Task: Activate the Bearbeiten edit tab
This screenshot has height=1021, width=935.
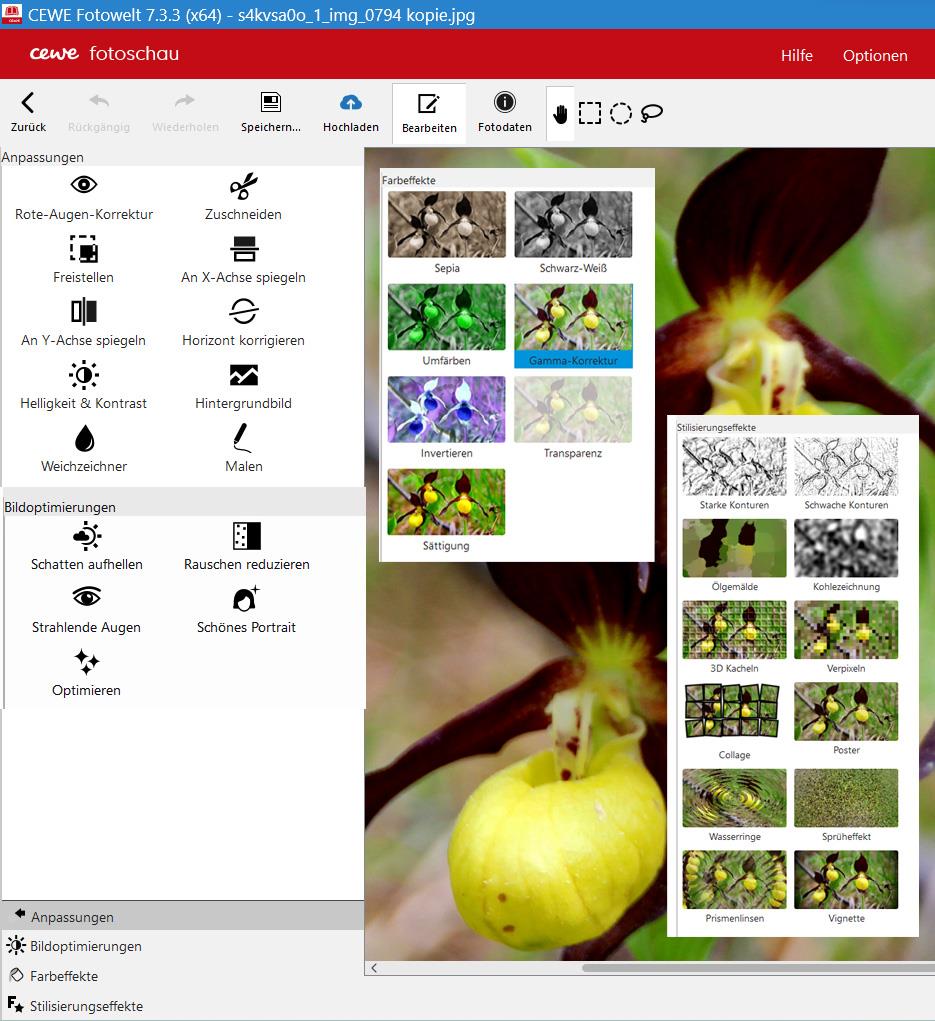Action: click(429, 113)
